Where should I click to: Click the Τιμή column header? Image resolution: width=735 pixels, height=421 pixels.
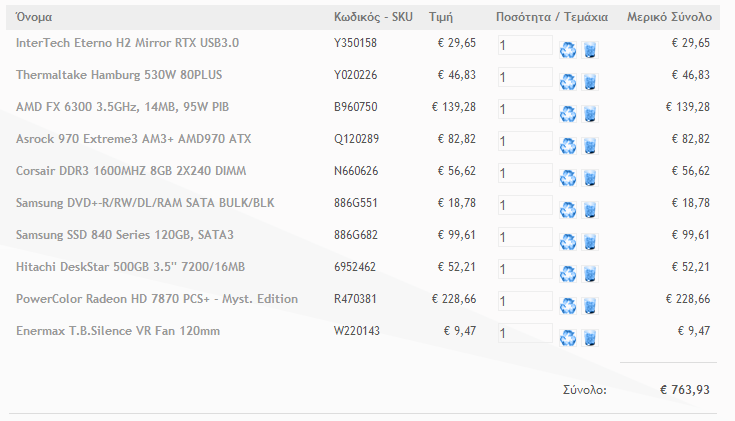(x=441, y=17)
